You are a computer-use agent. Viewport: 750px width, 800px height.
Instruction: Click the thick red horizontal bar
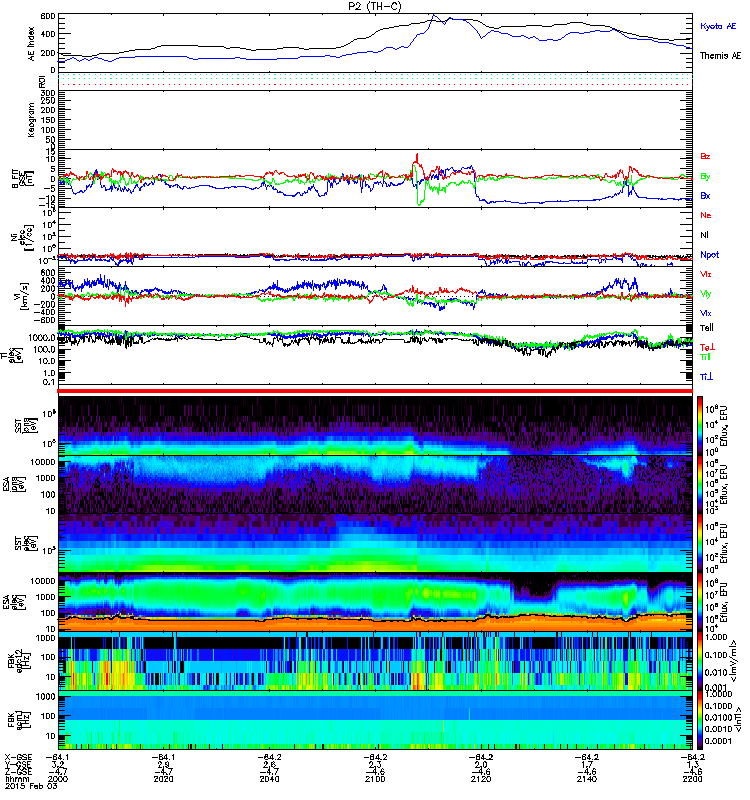pos(375,391)
